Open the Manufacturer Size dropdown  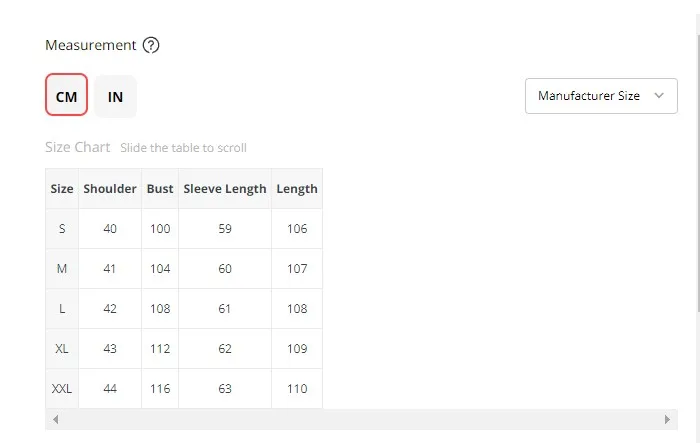601,96
